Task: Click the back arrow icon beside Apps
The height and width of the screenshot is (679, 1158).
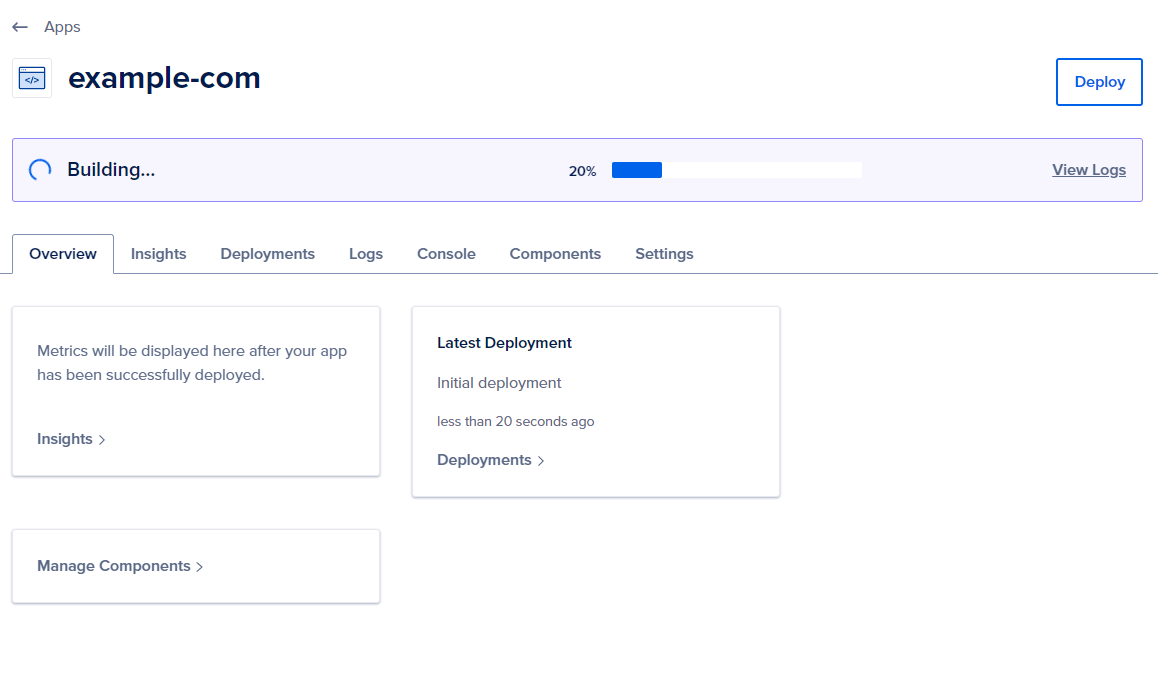Action: (20, 27)
